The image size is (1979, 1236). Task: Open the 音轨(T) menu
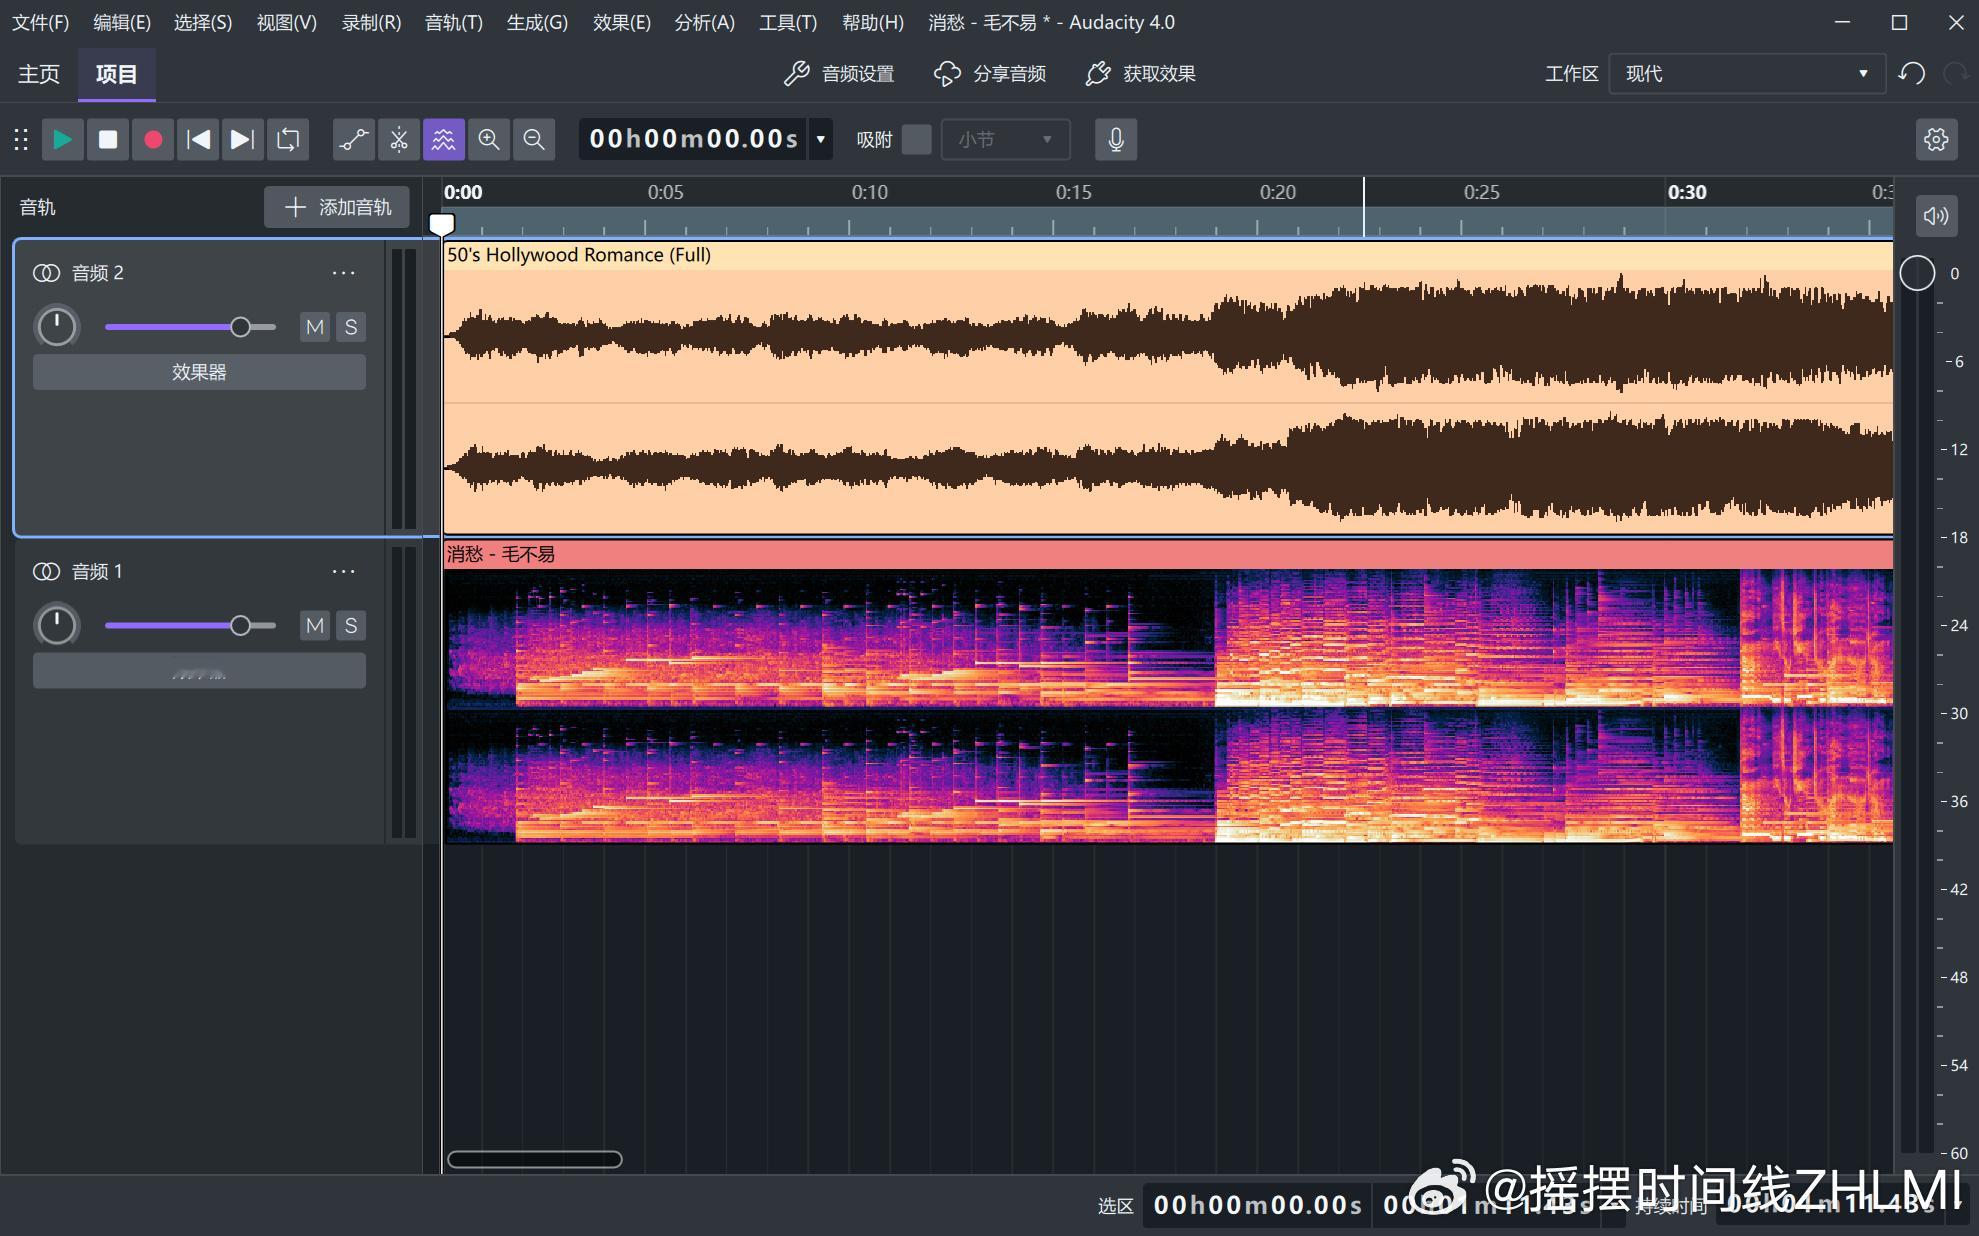pos(454,22)
